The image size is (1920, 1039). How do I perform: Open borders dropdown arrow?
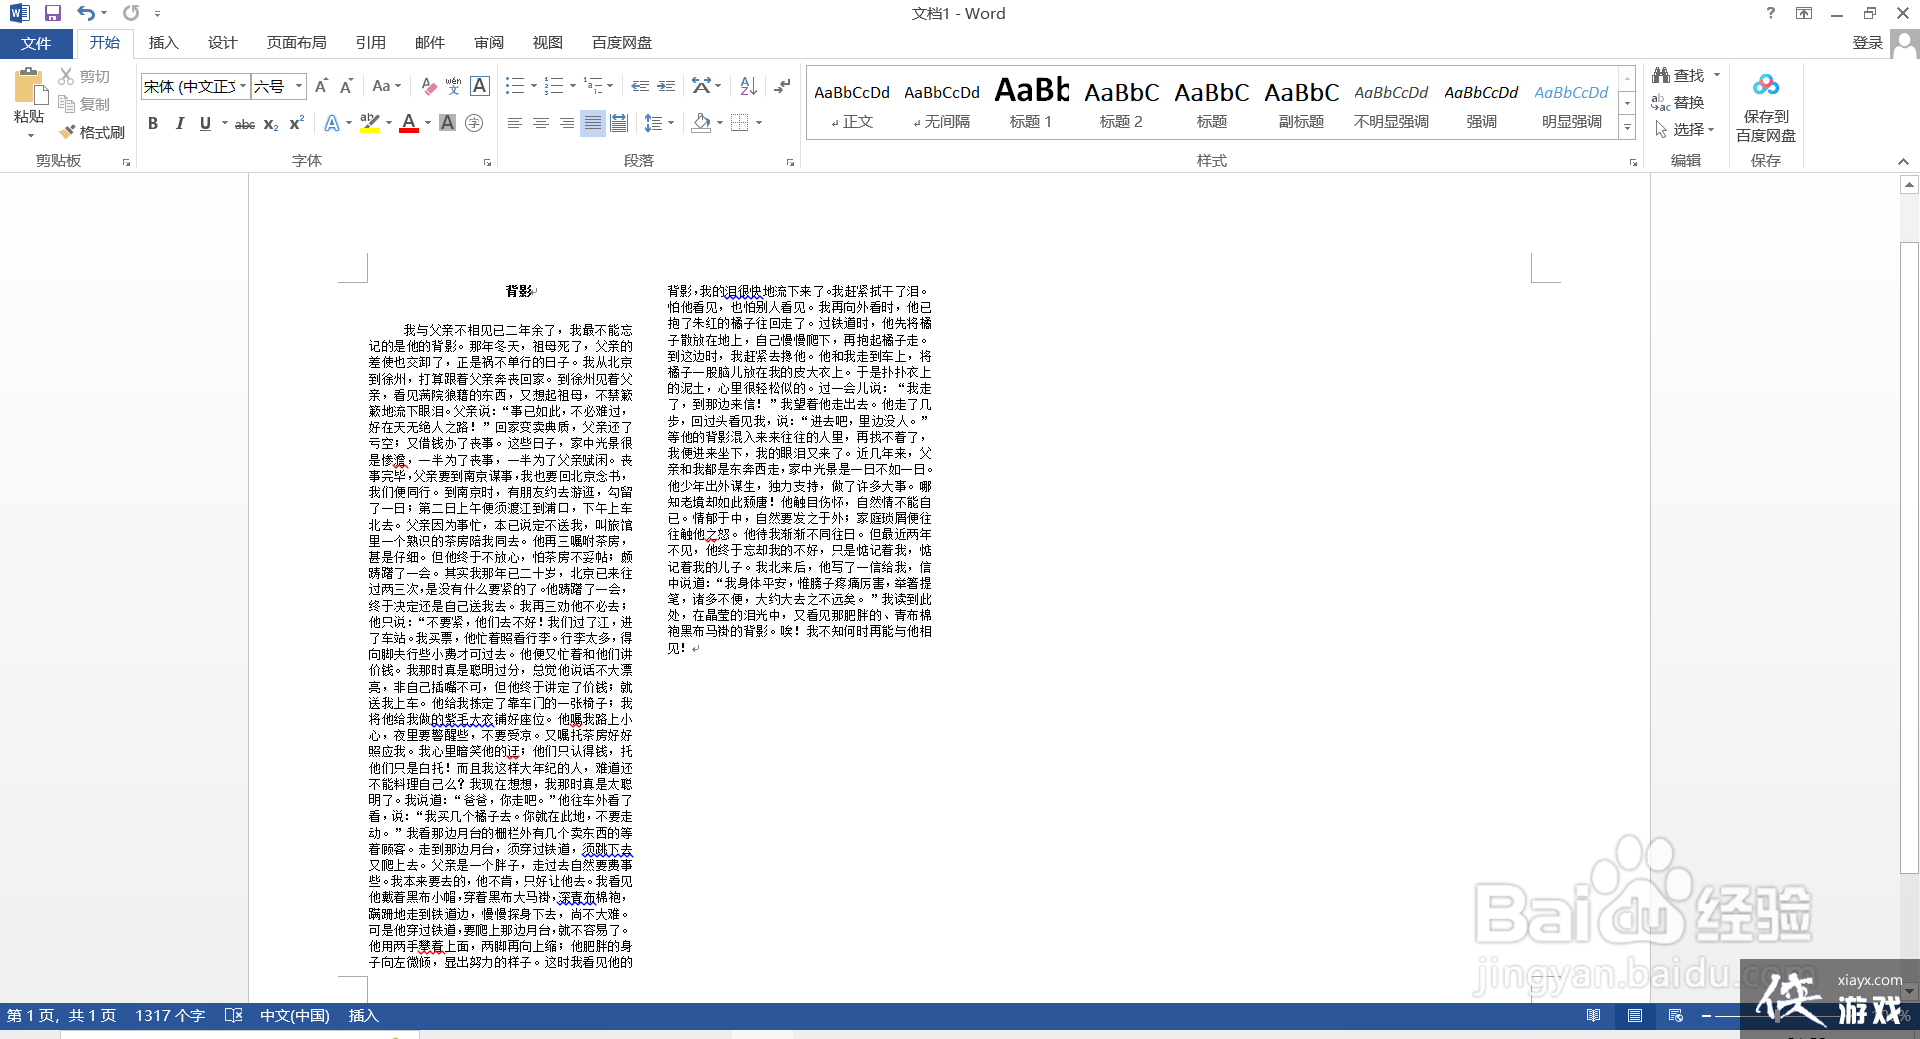pyautogui.click(x=759, y=123)
